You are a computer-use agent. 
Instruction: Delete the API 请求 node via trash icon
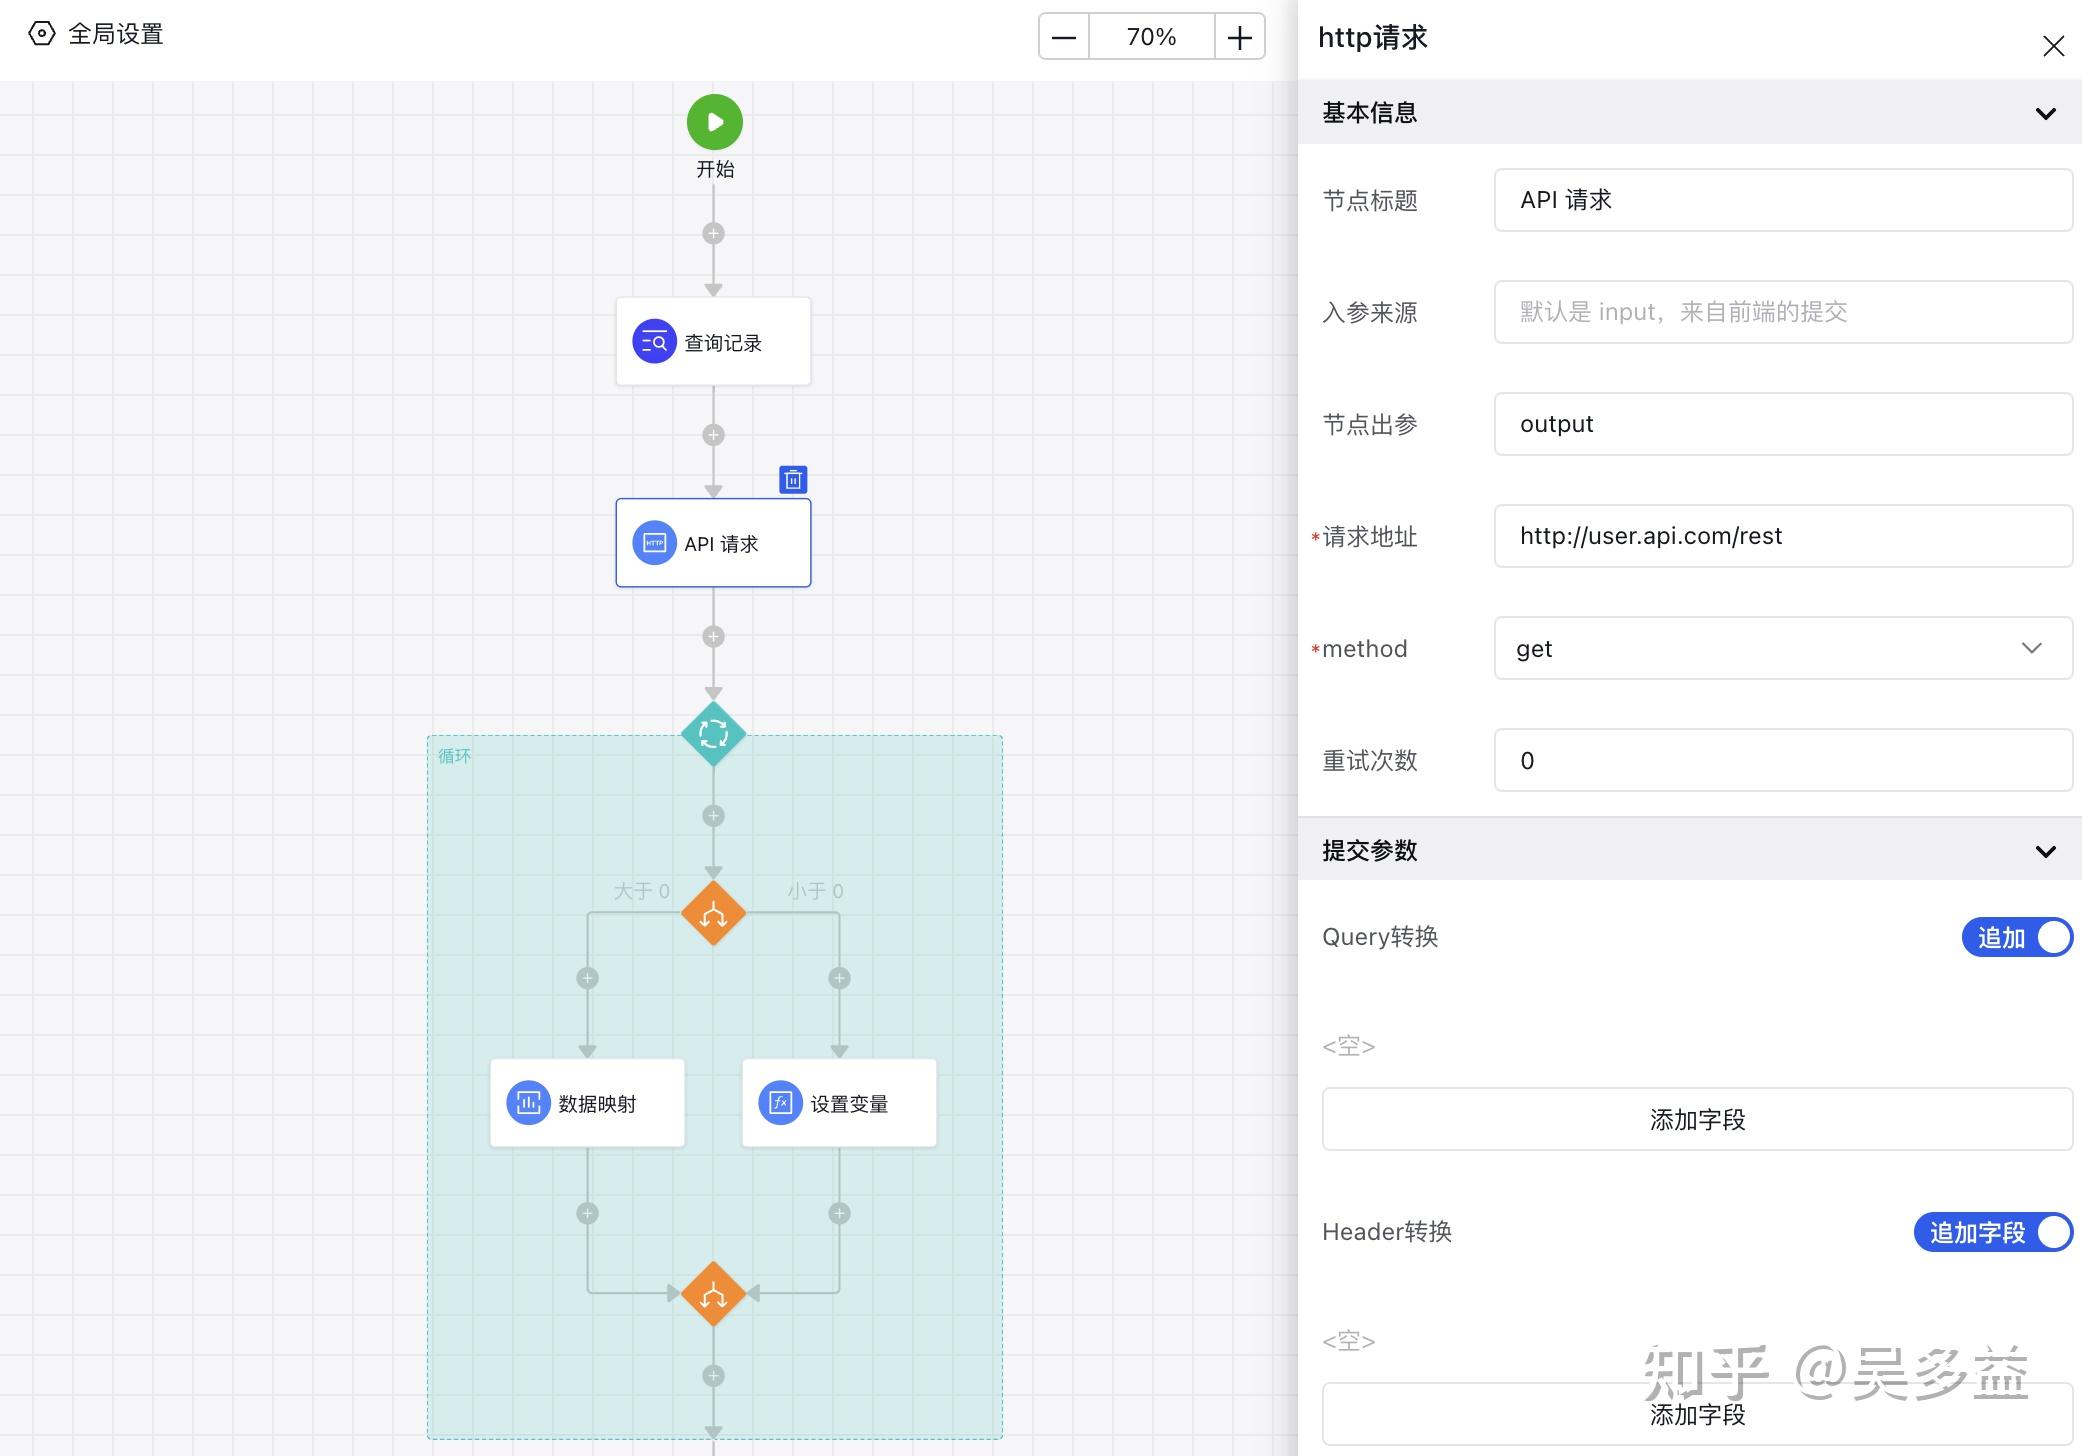[792, 479]
